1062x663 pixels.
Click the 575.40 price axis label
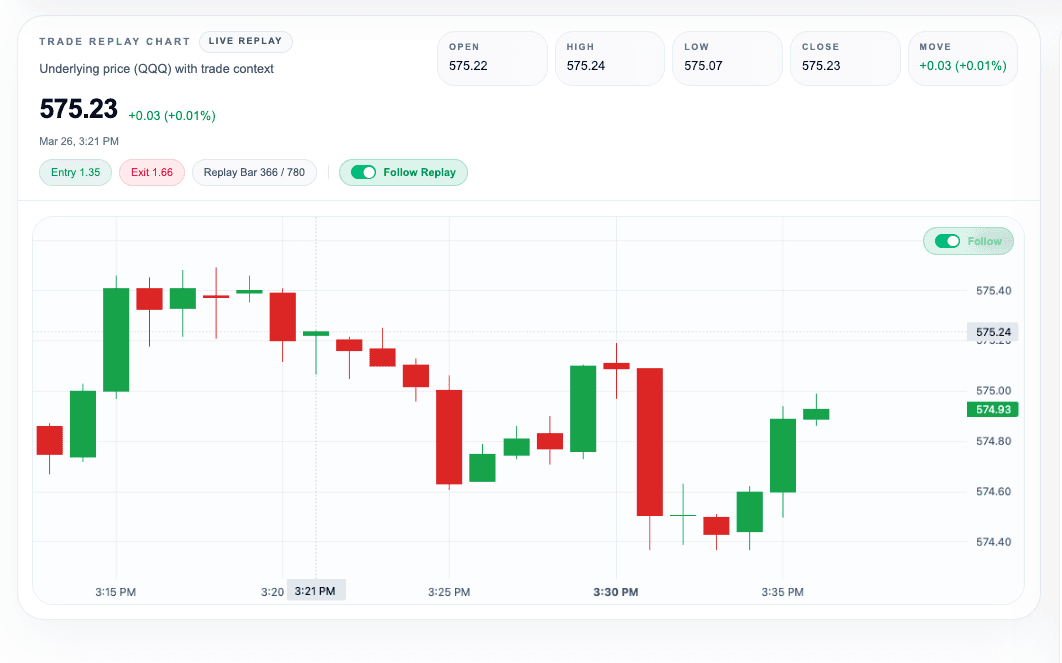click(993, 291)
